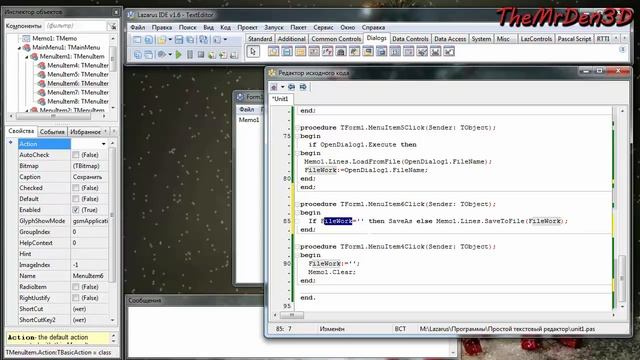Select the TPrinterSetupDialog component icon
Image resolution: width=640 pixels, height=360 pixels.
tap(422, 51)
